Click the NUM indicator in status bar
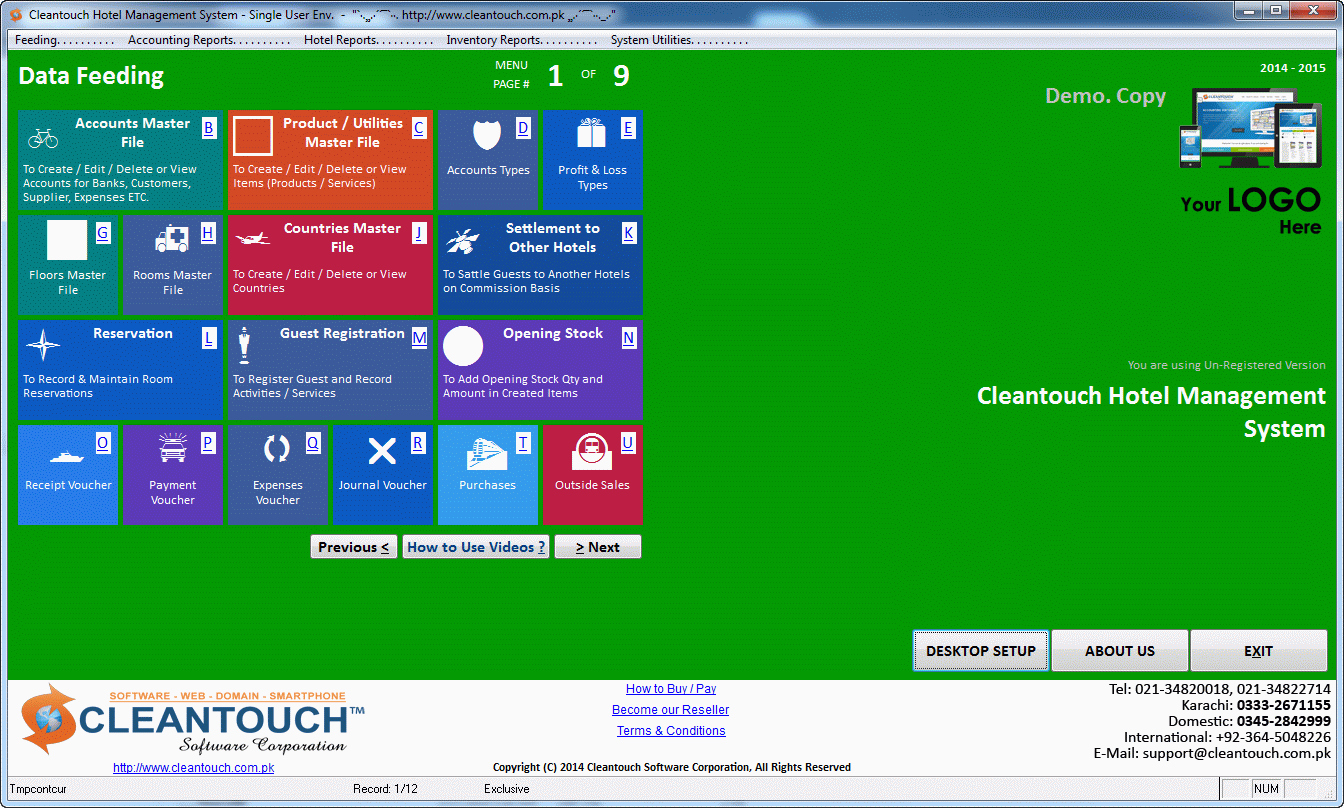1344x808 pixels. click(x=1266, y=789)
